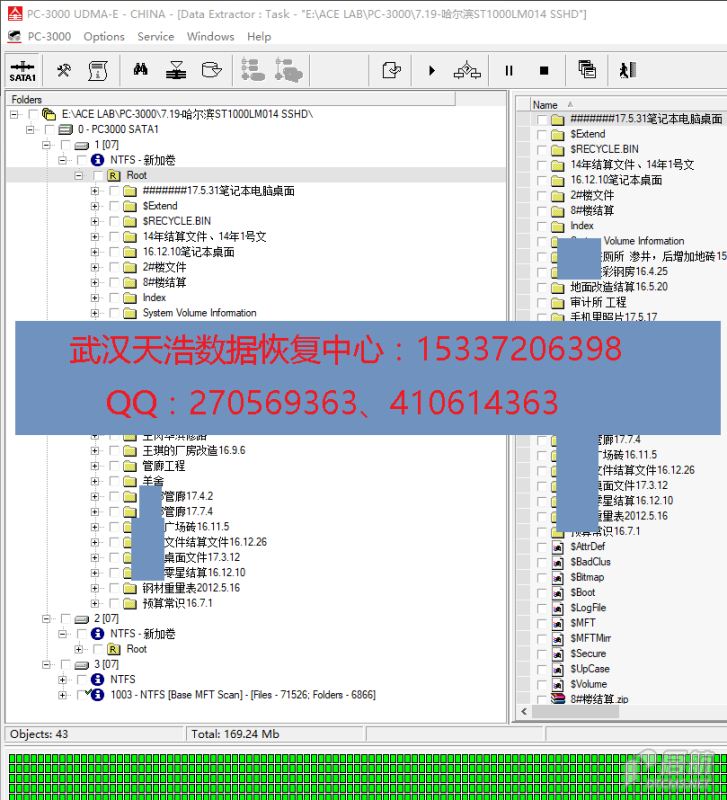Collapse the 0 - PC3000 SATA1 node
The image size is (727, 800).
click(31, 130)
